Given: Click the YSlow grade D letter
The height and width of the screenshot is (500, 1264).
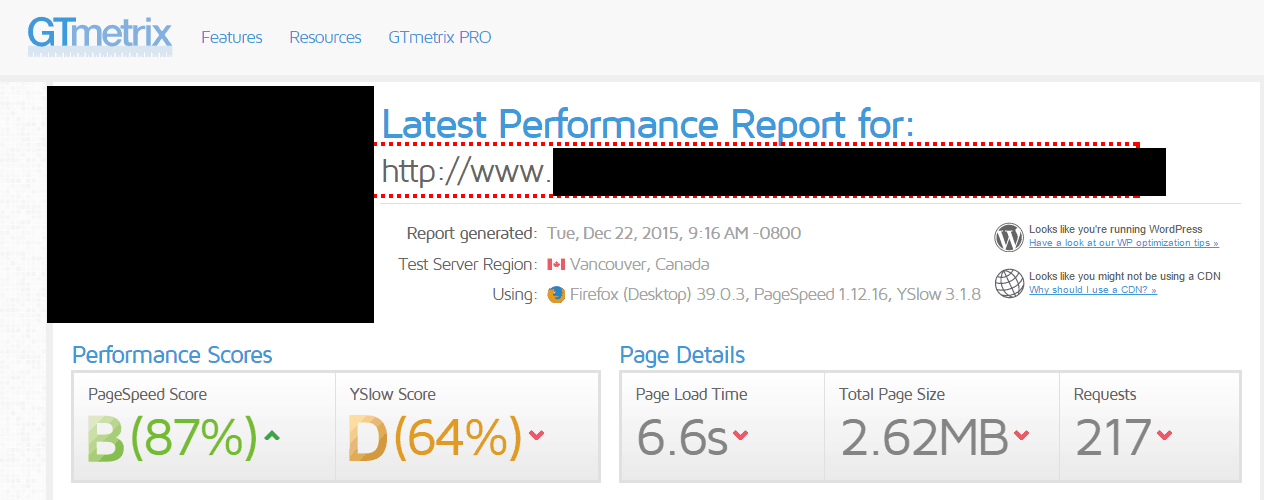Looking at the screenshot, I should pyautogui.click(x=368, y=438).
